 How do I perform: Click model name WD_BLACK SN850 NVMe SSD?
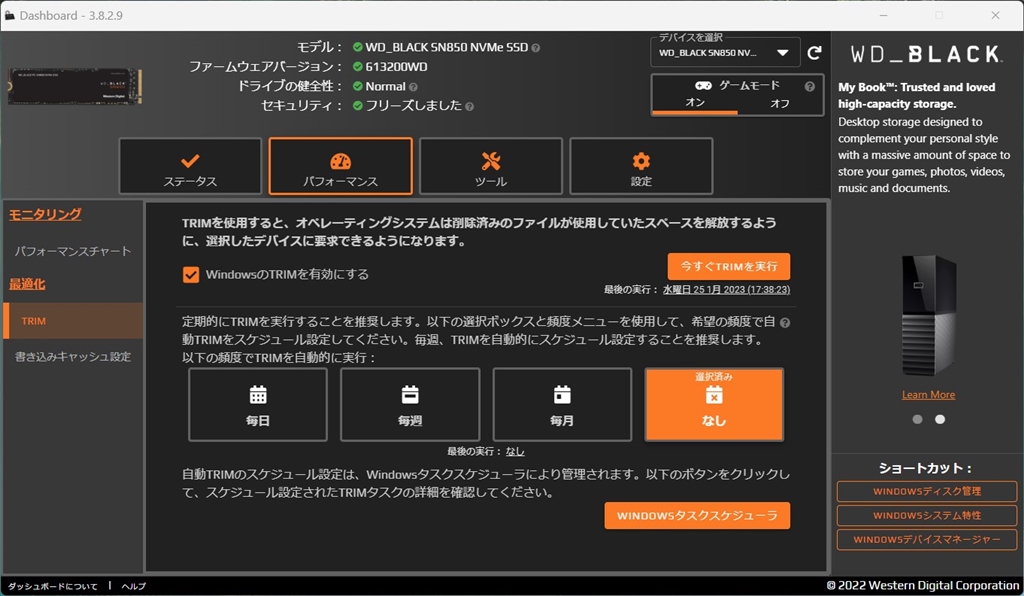tap(446, 48)
